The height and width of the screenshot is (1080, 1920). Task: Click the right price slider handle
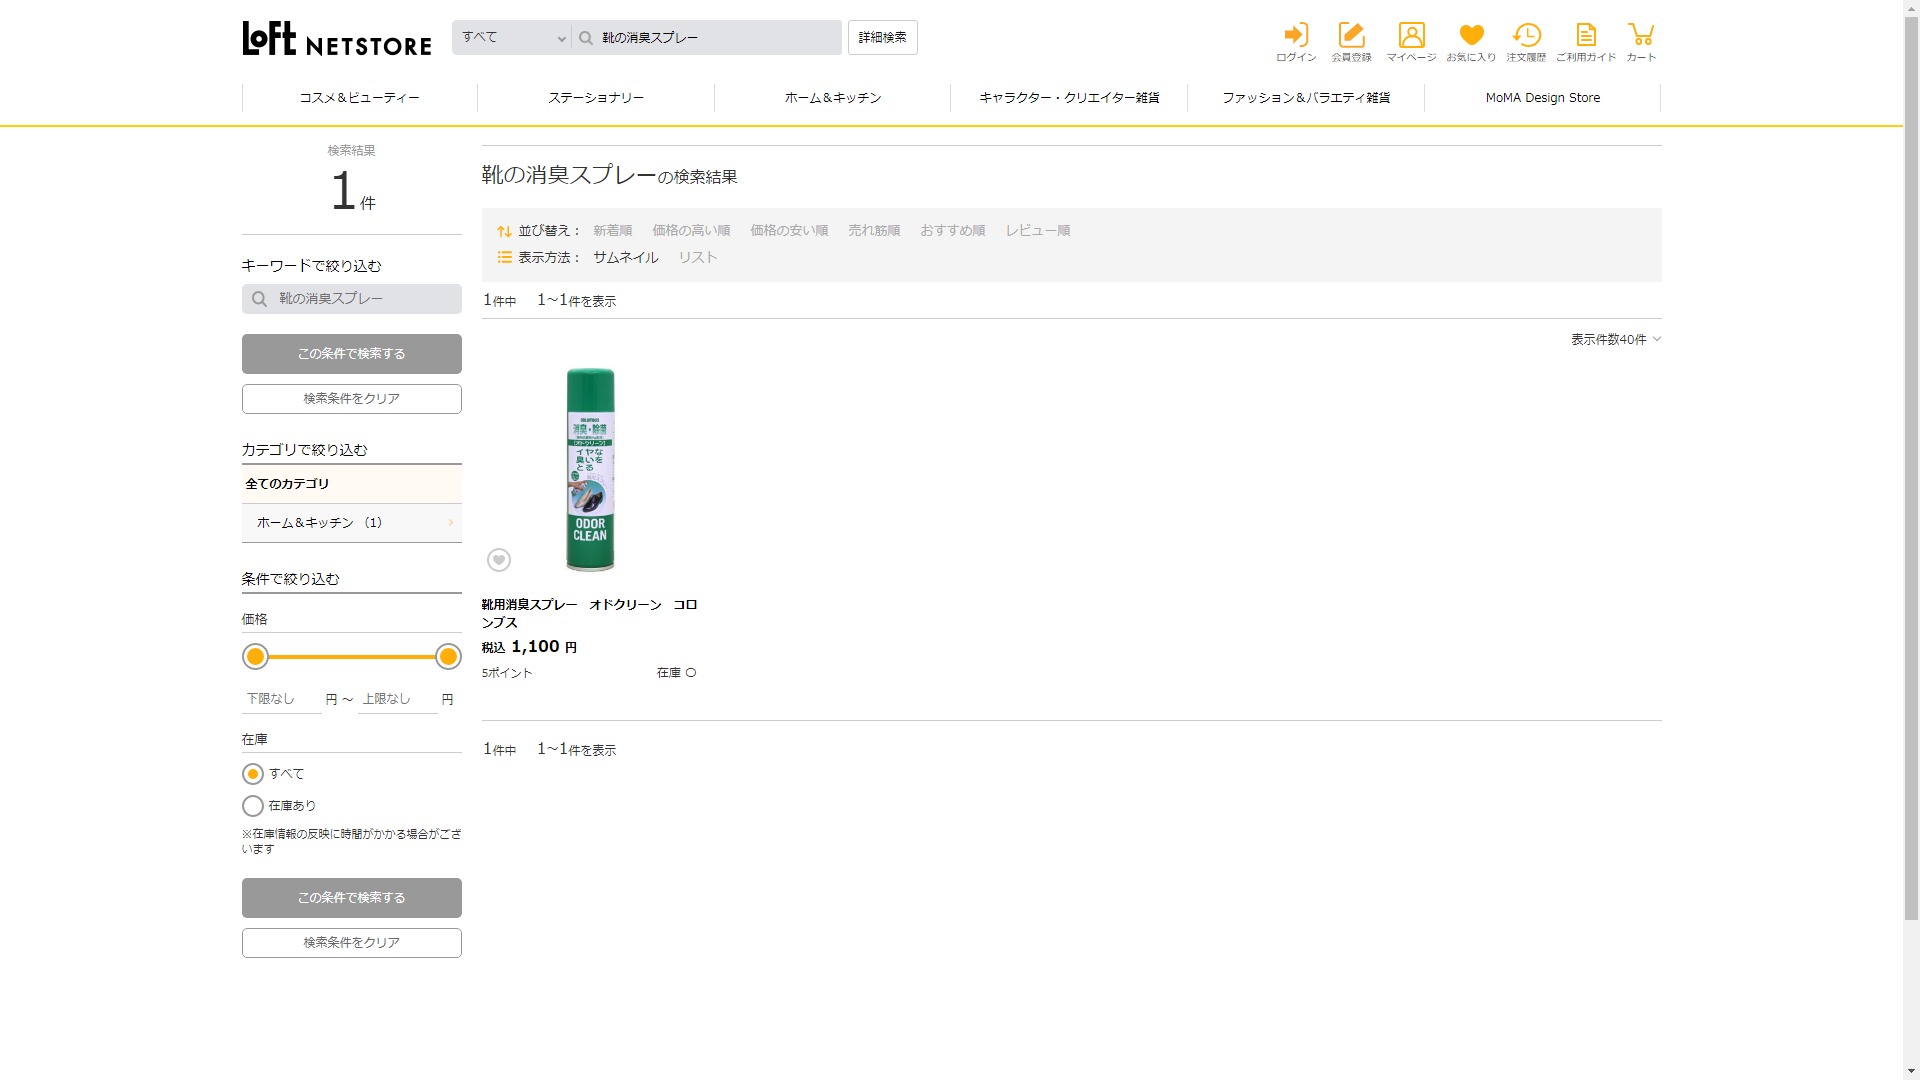[448, 657]
